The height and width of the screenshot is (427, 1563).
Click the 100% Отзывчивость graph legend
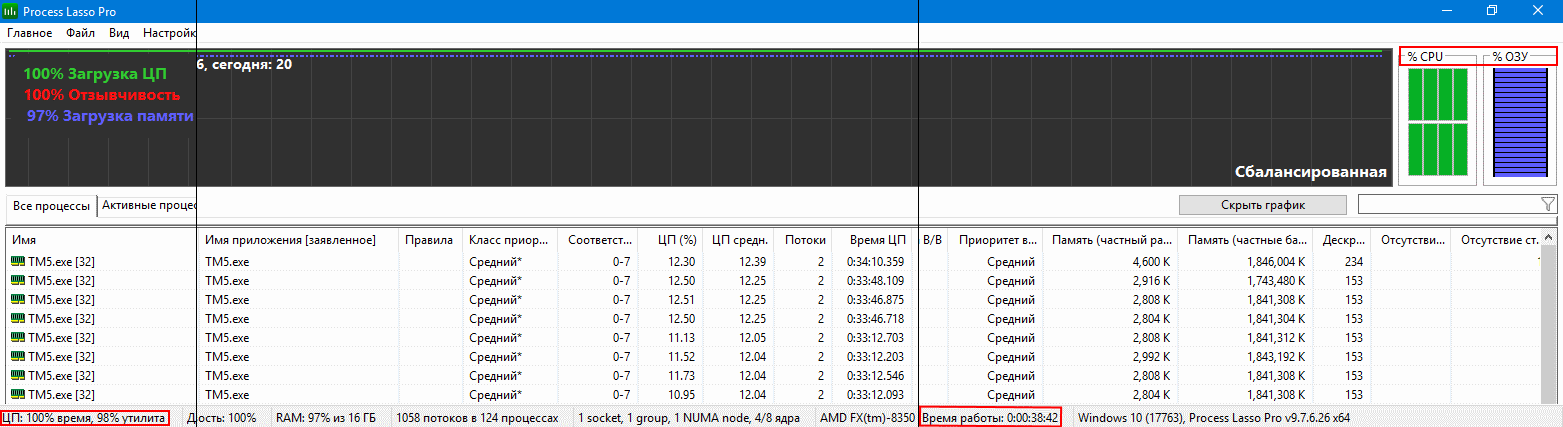(102, 95)
